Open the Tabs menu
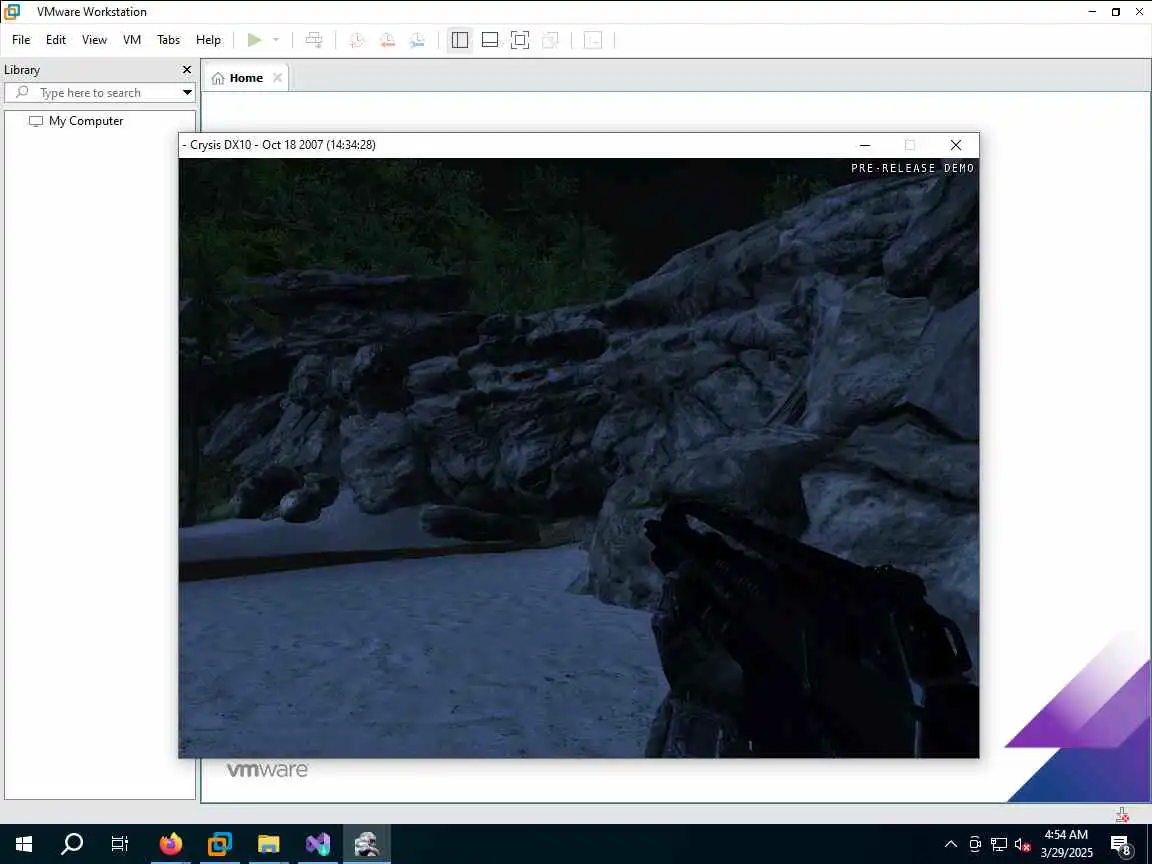Image resolution: width=1152 pixels, height=864 pixels. click(x=168, y=40)
